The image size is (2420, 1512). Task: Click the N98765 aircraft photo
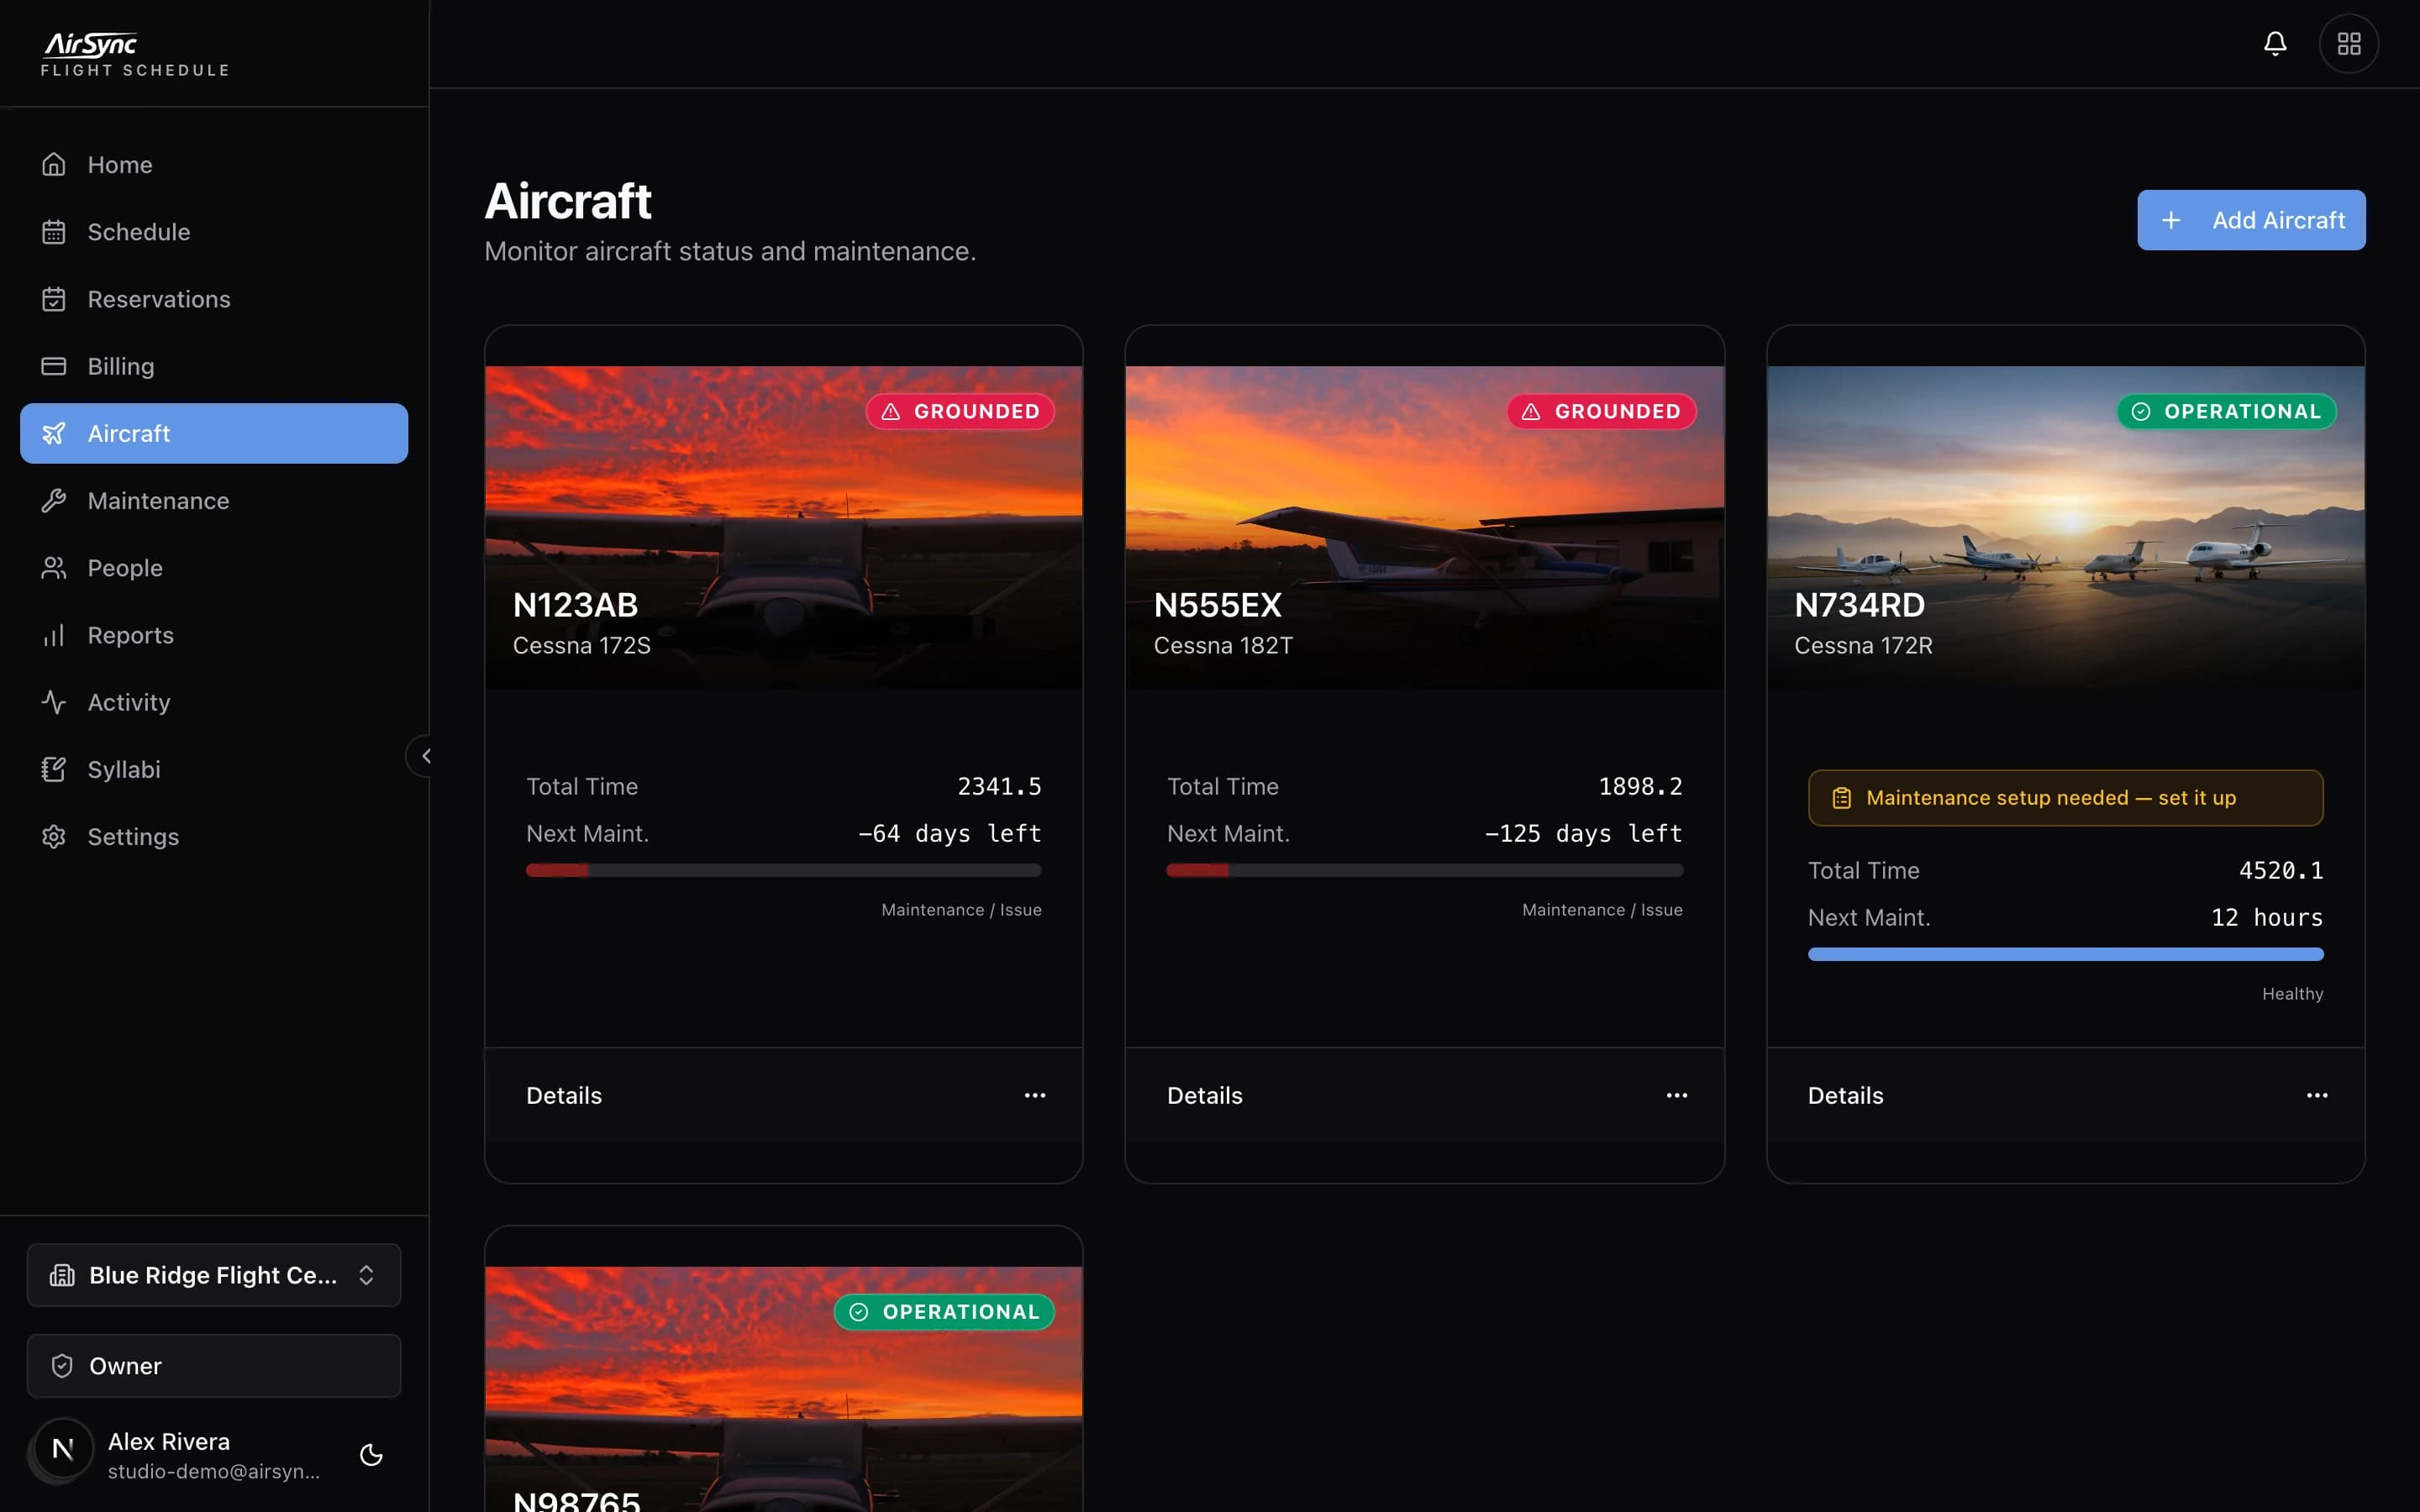click(x=784, y=1390)
